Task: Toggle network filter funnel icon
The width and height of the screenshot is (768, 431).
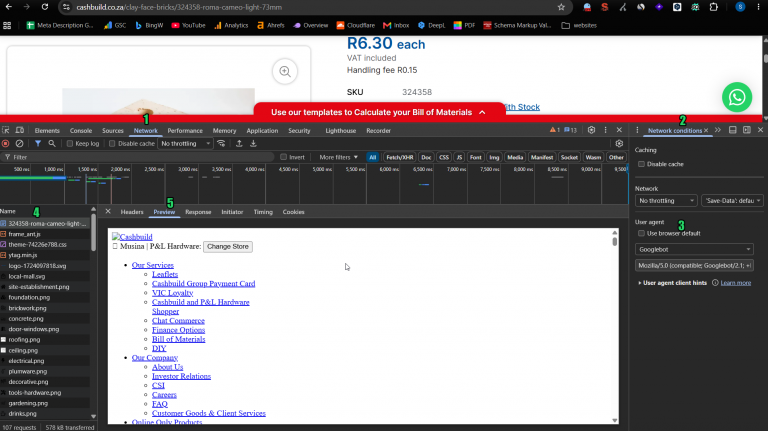Action: (x=38, y=144)
